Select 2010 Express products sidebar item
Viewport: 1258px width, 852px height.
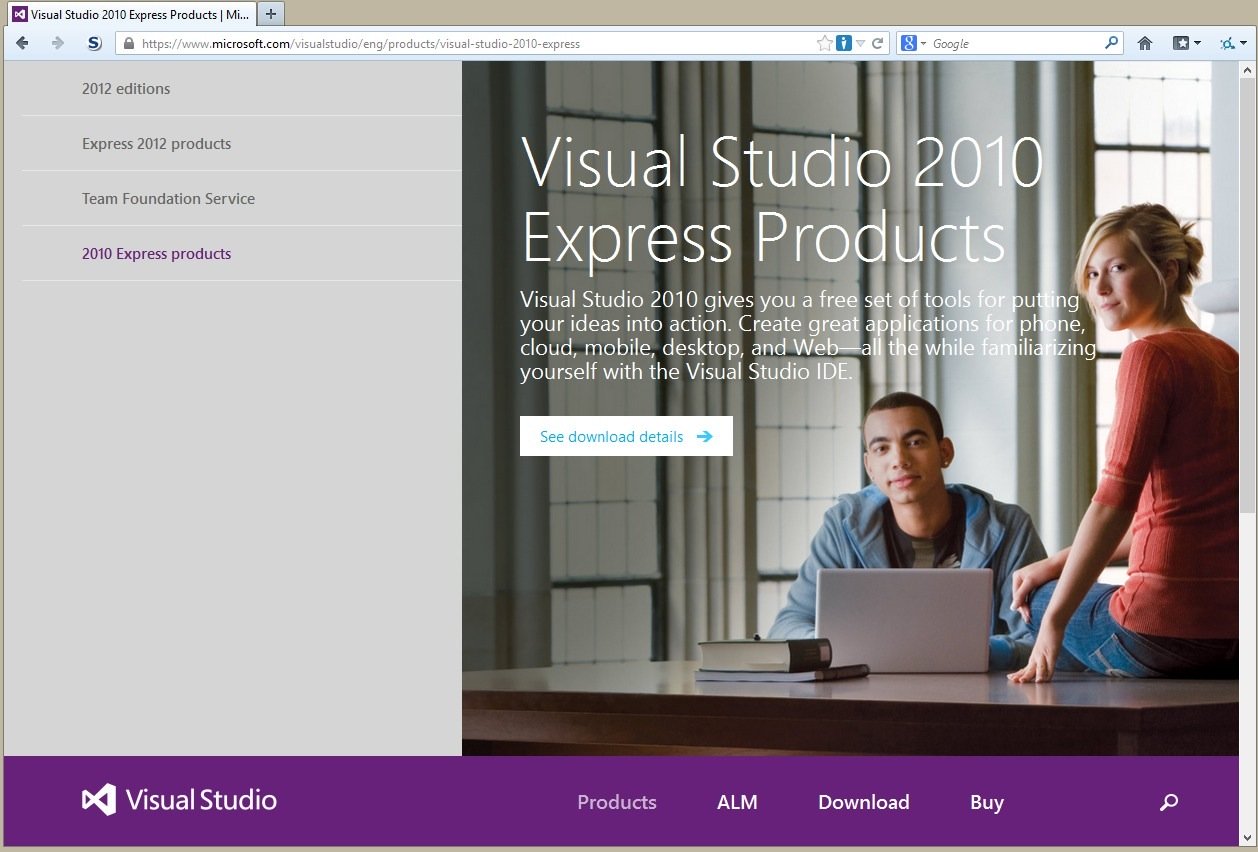click(156, 254)
